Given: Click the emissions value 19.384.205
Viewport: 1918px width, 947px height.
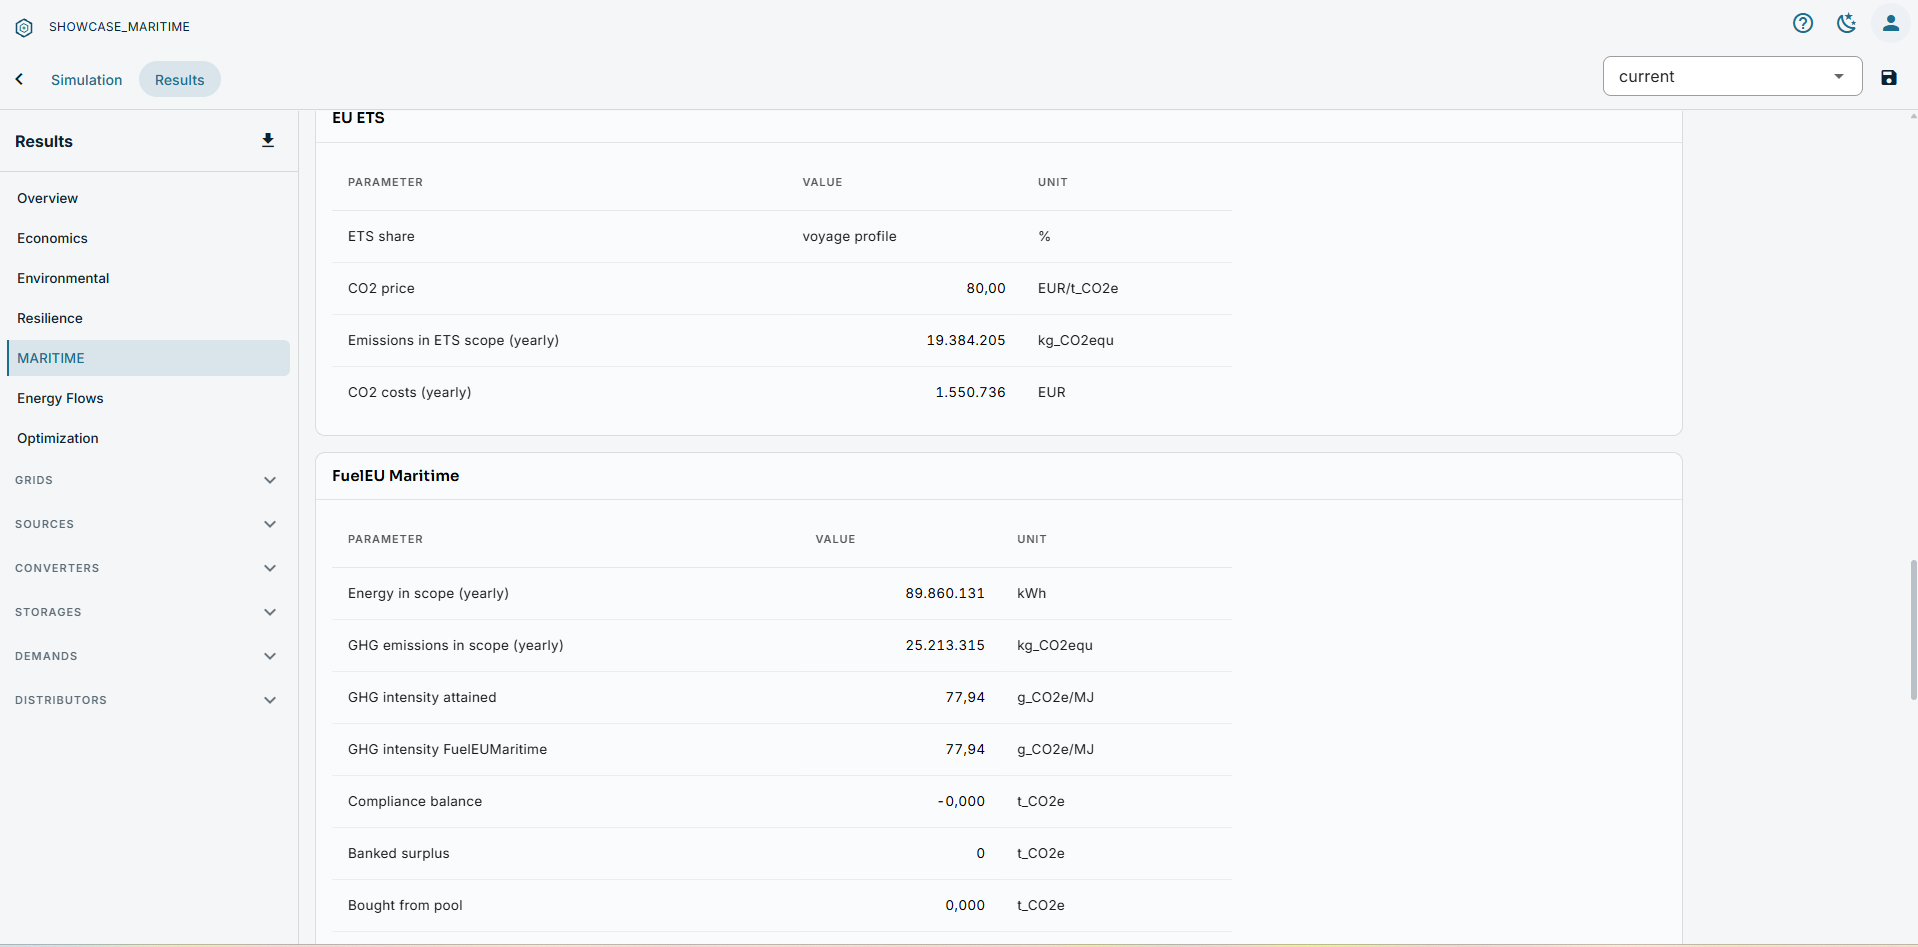Looking at the screenshot, I should (x=965, y=340).
